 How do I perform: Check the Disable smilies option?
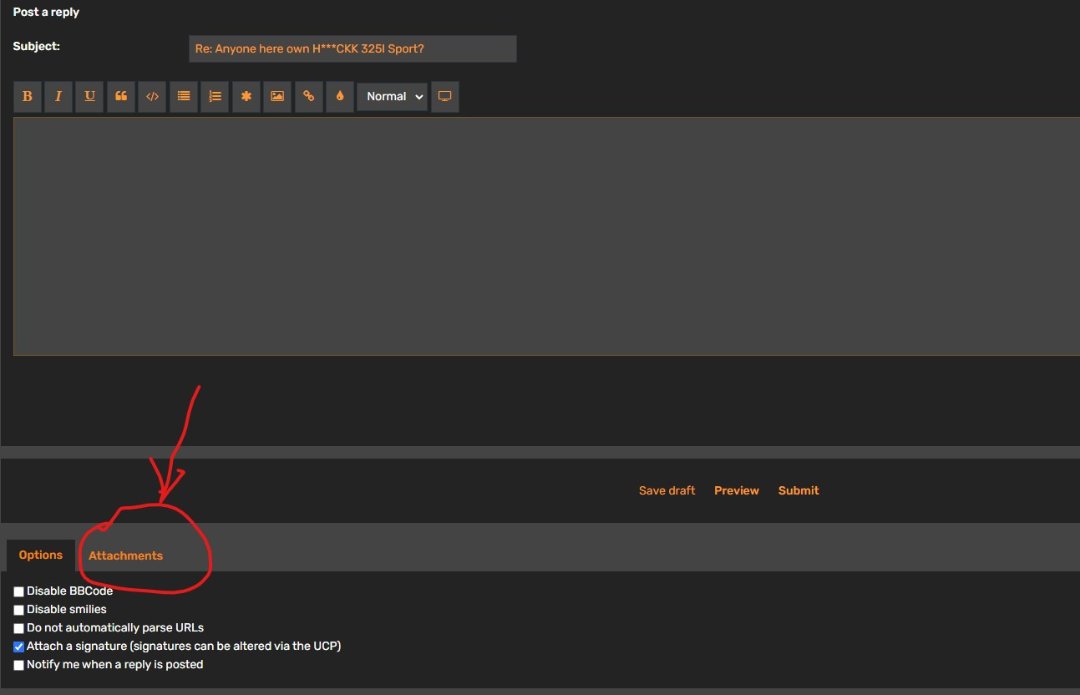click(x=19, y=610)
